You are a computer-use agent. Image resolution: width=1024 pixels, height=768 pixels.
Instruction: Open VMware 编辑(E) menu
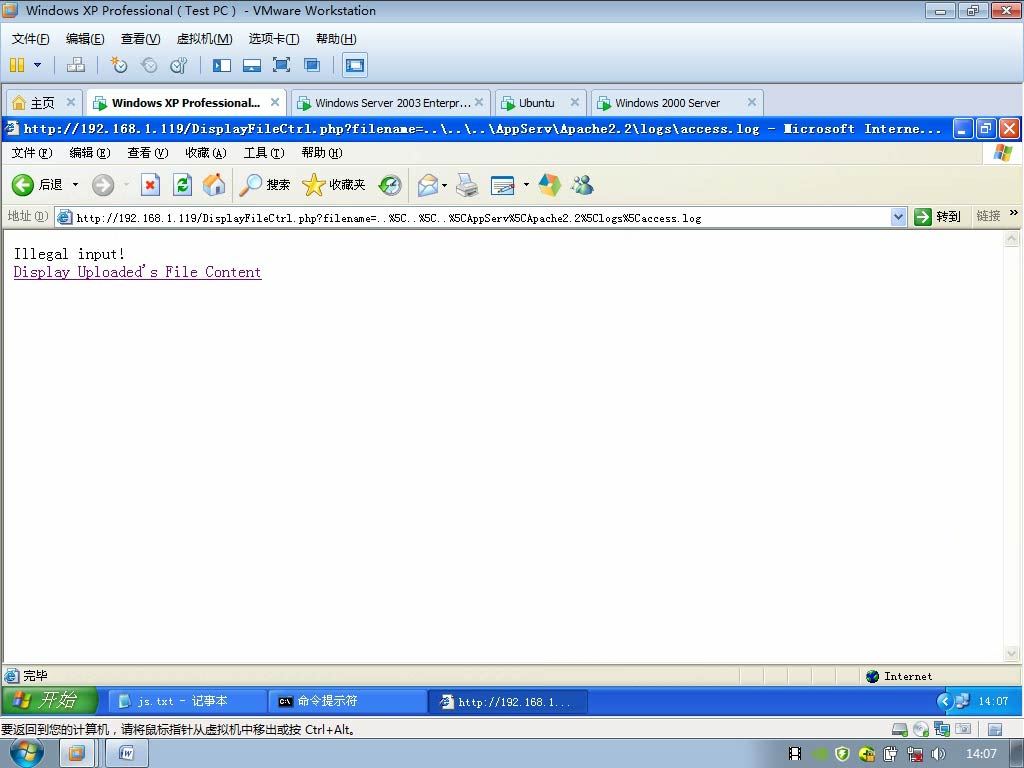(85, 39)
